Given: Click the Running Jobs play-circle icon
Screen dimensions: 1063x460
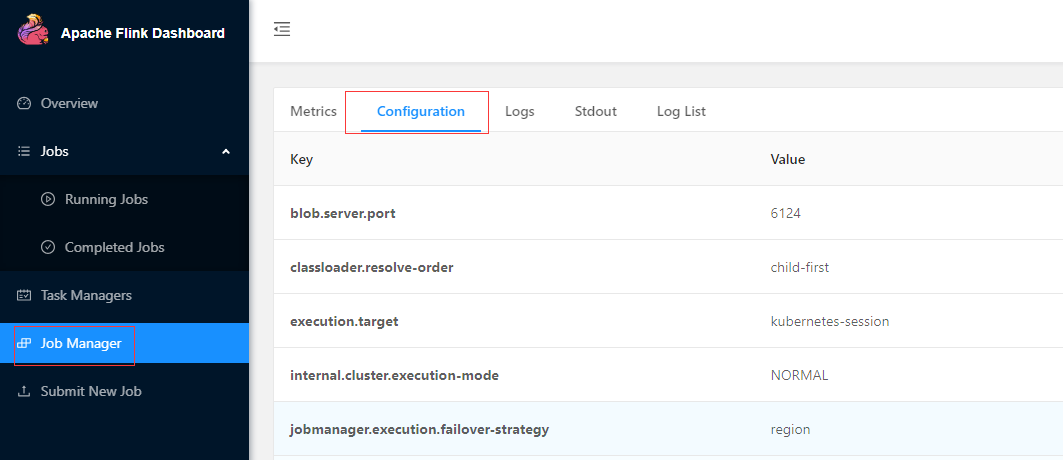Looking at the screenshot, I should tap(47, 200).
